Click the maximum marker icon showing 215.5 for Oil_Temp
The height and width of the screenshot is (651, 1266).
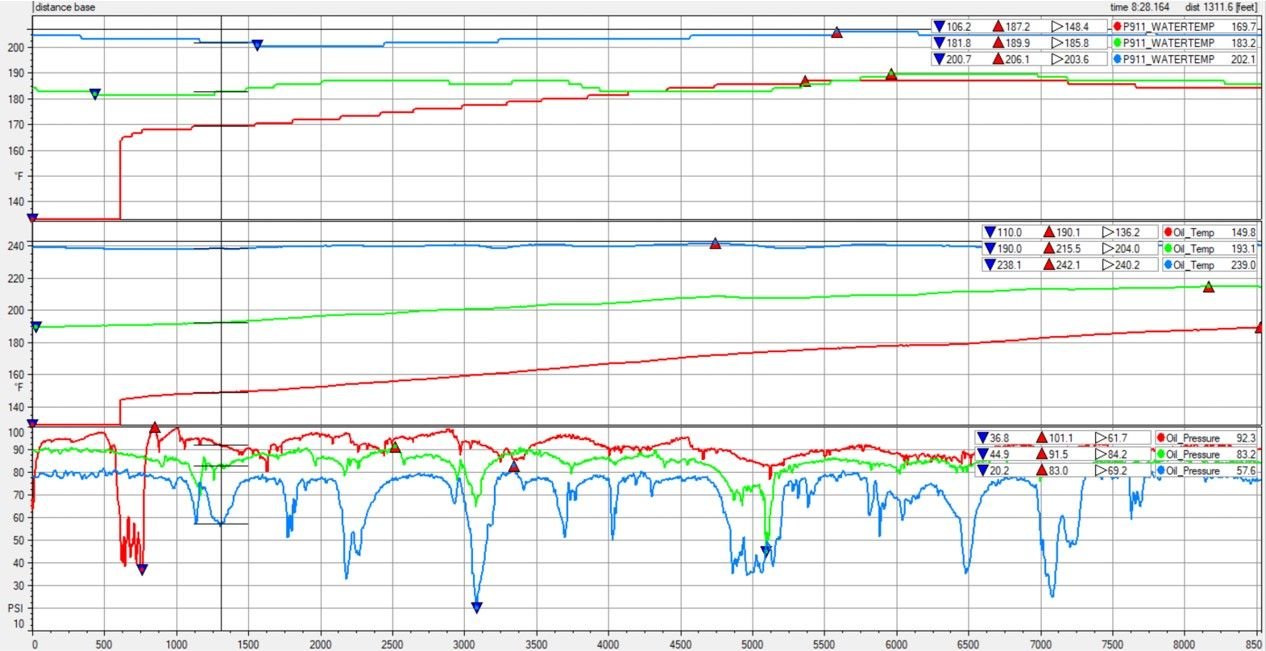click(x=1050, y=248)
